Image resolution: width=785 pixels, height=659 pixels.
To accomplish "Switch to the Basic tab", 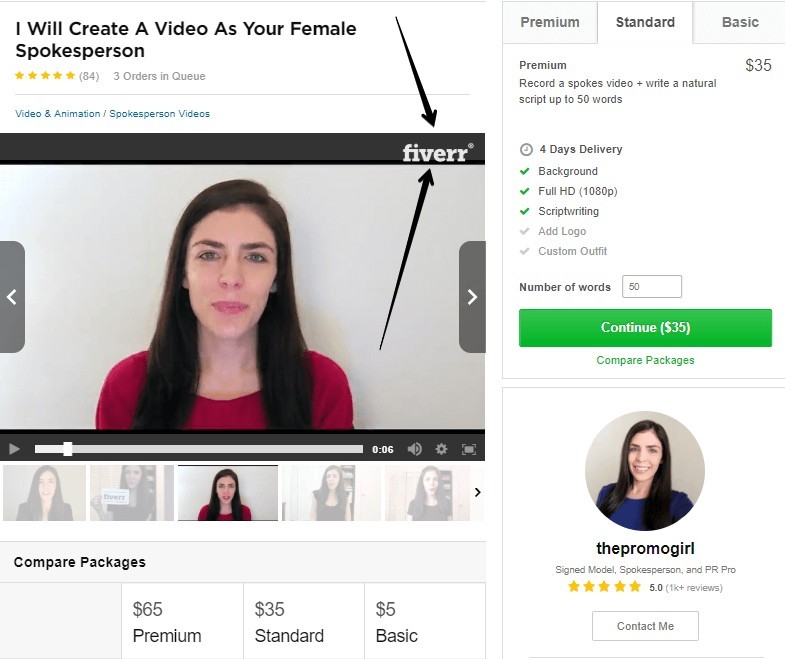I will (x=740, y=23).
